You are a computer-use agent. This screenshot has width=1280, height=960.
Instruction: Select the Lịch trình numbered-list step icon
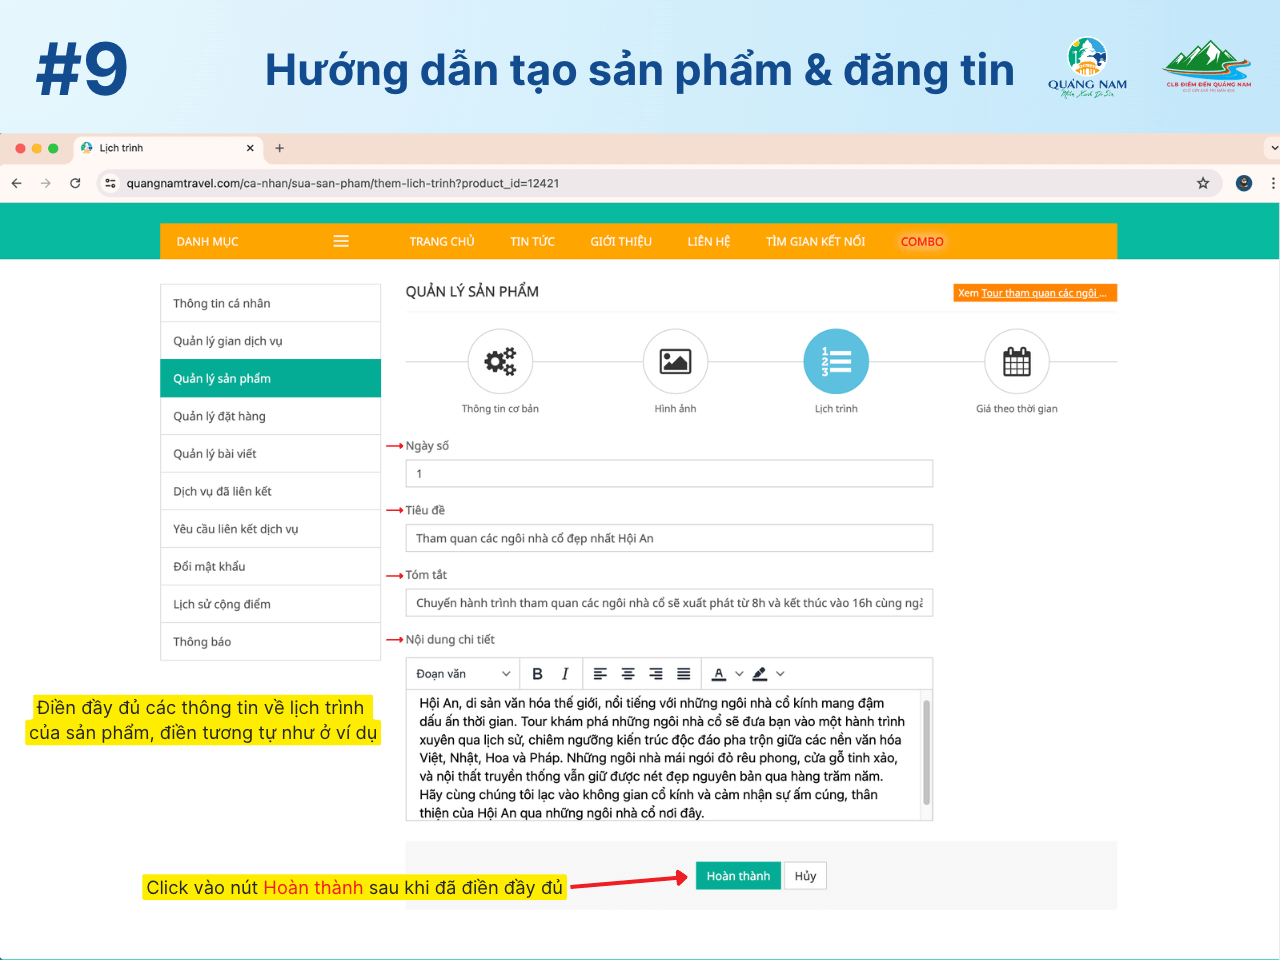[836, 361]
